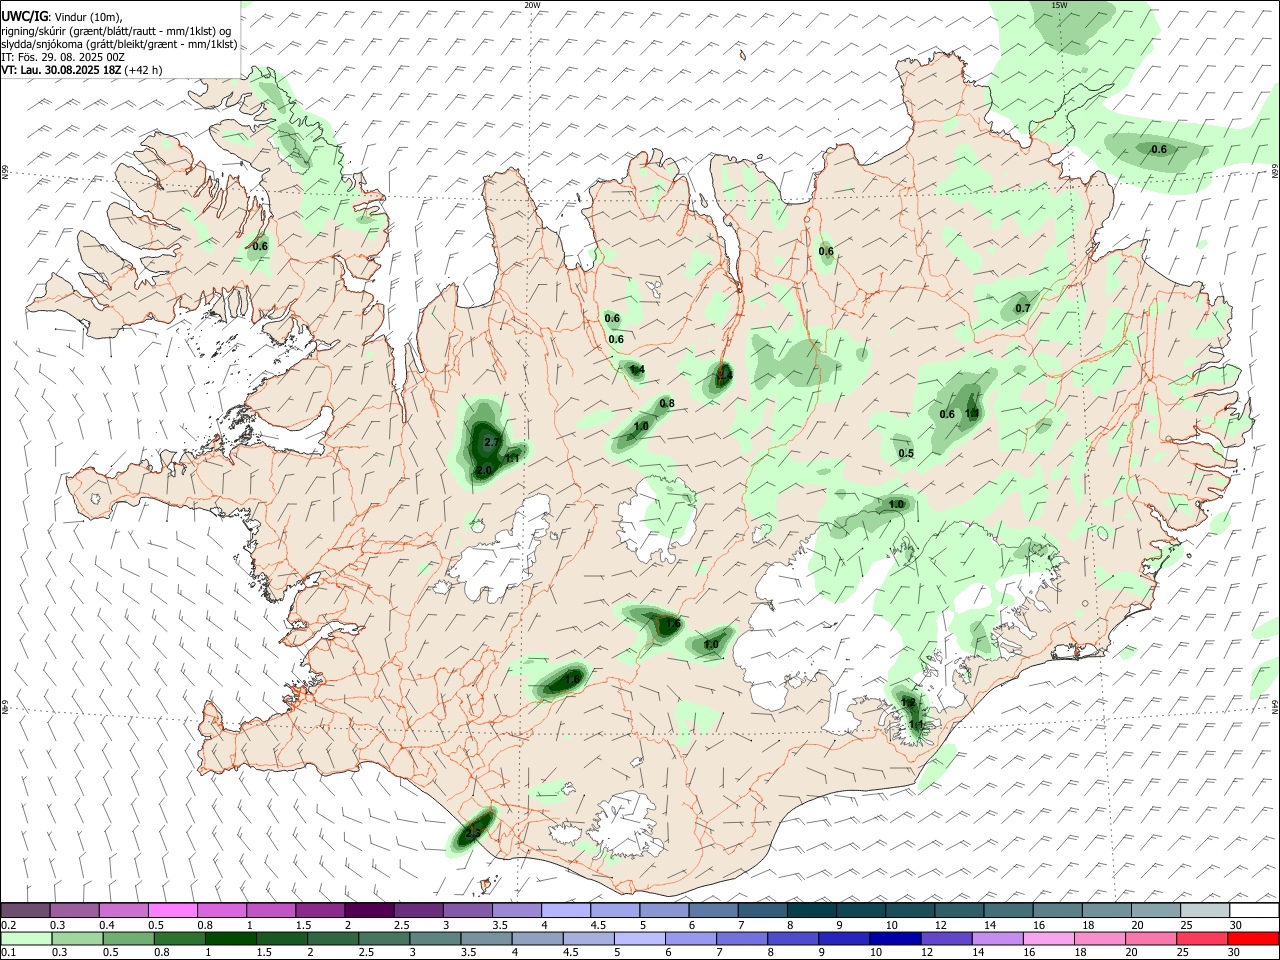Viewport: 1280px width, 960px height.
Task: Click the 12 label on the top scale
Action: pos(941,925)
